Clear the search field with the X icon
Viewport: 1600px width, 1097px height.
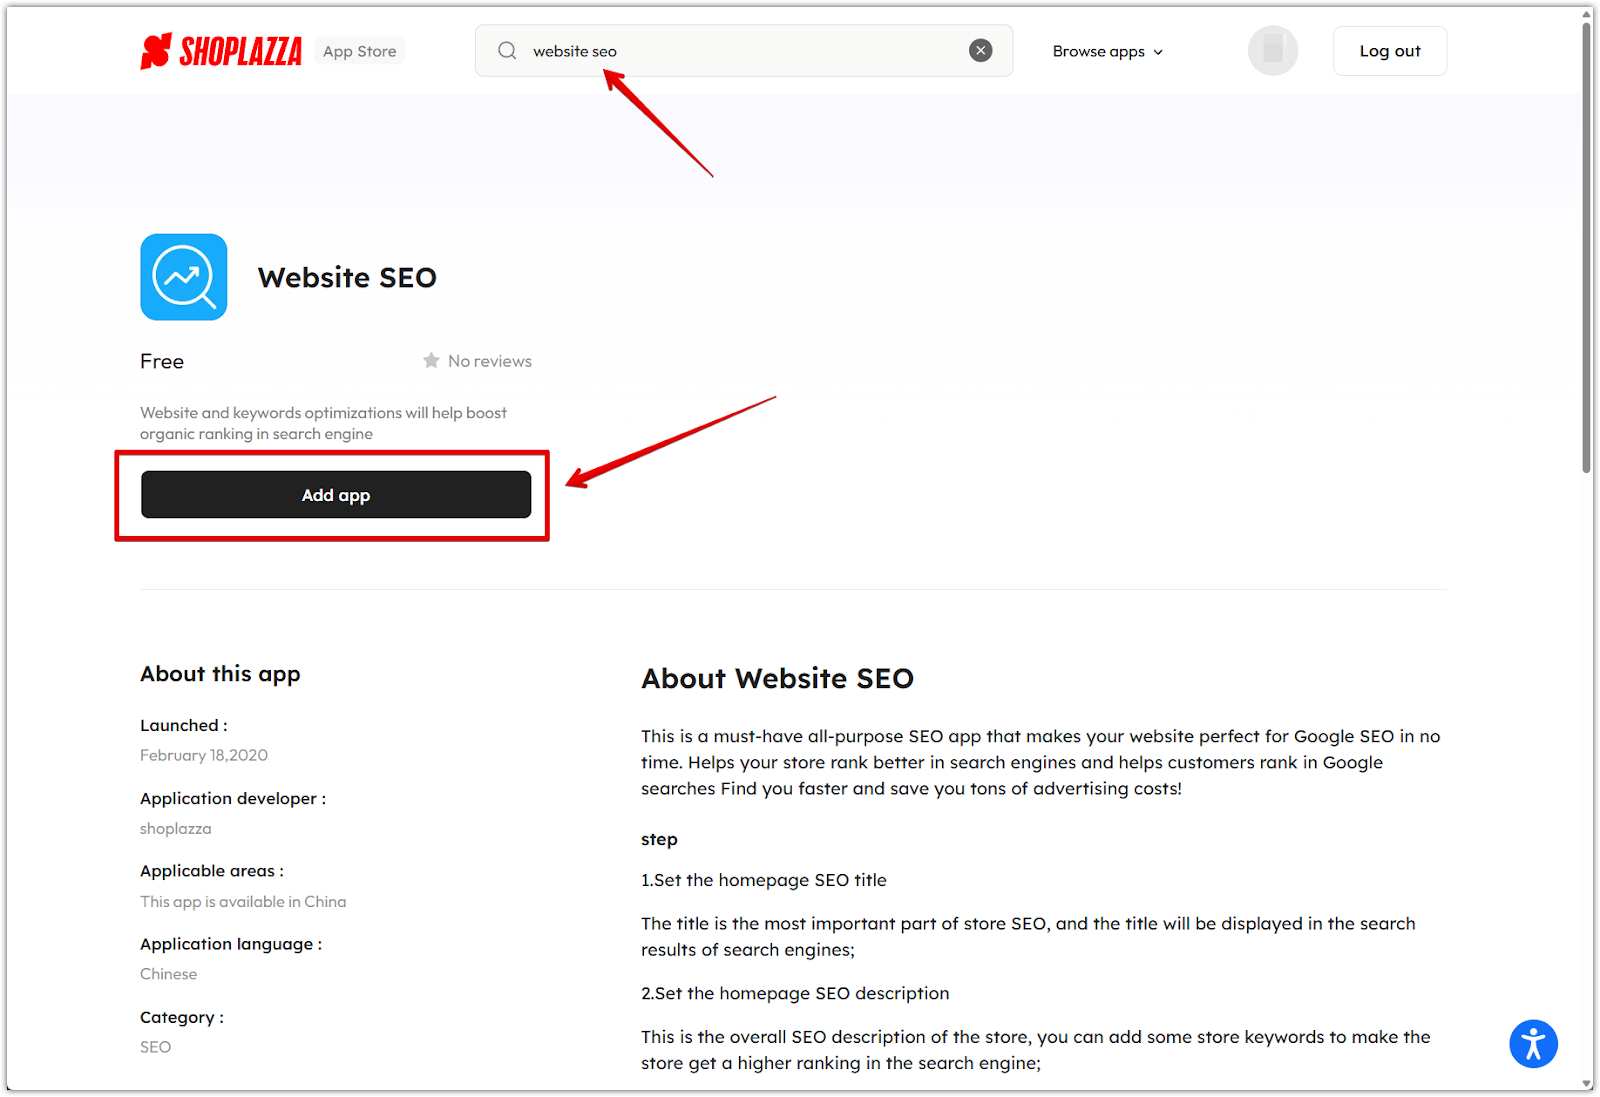(980, 51)
